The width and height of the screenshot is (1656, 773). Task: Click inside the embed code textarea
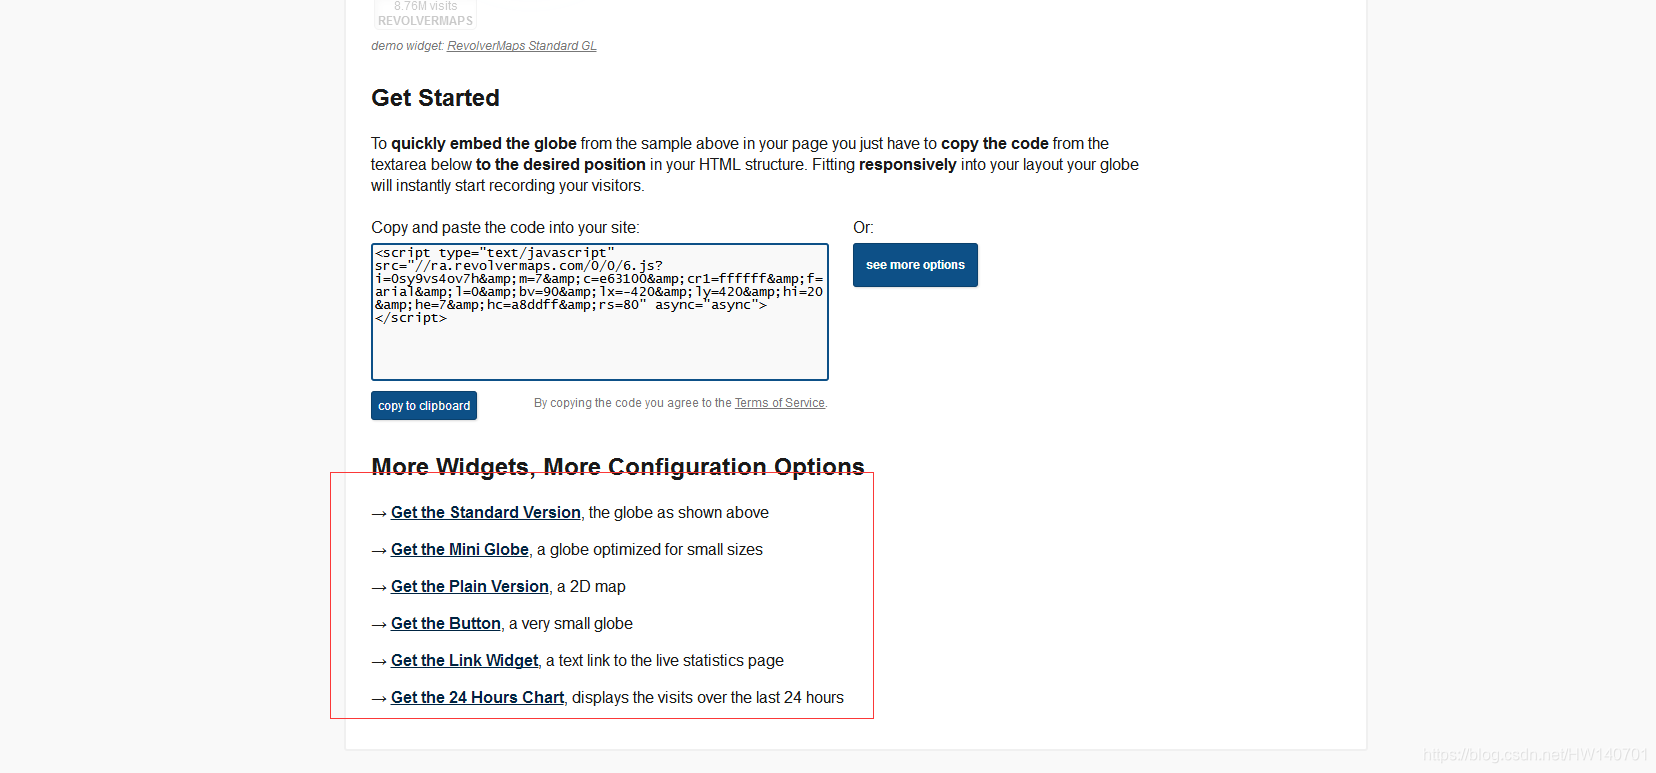click(600, 312)
